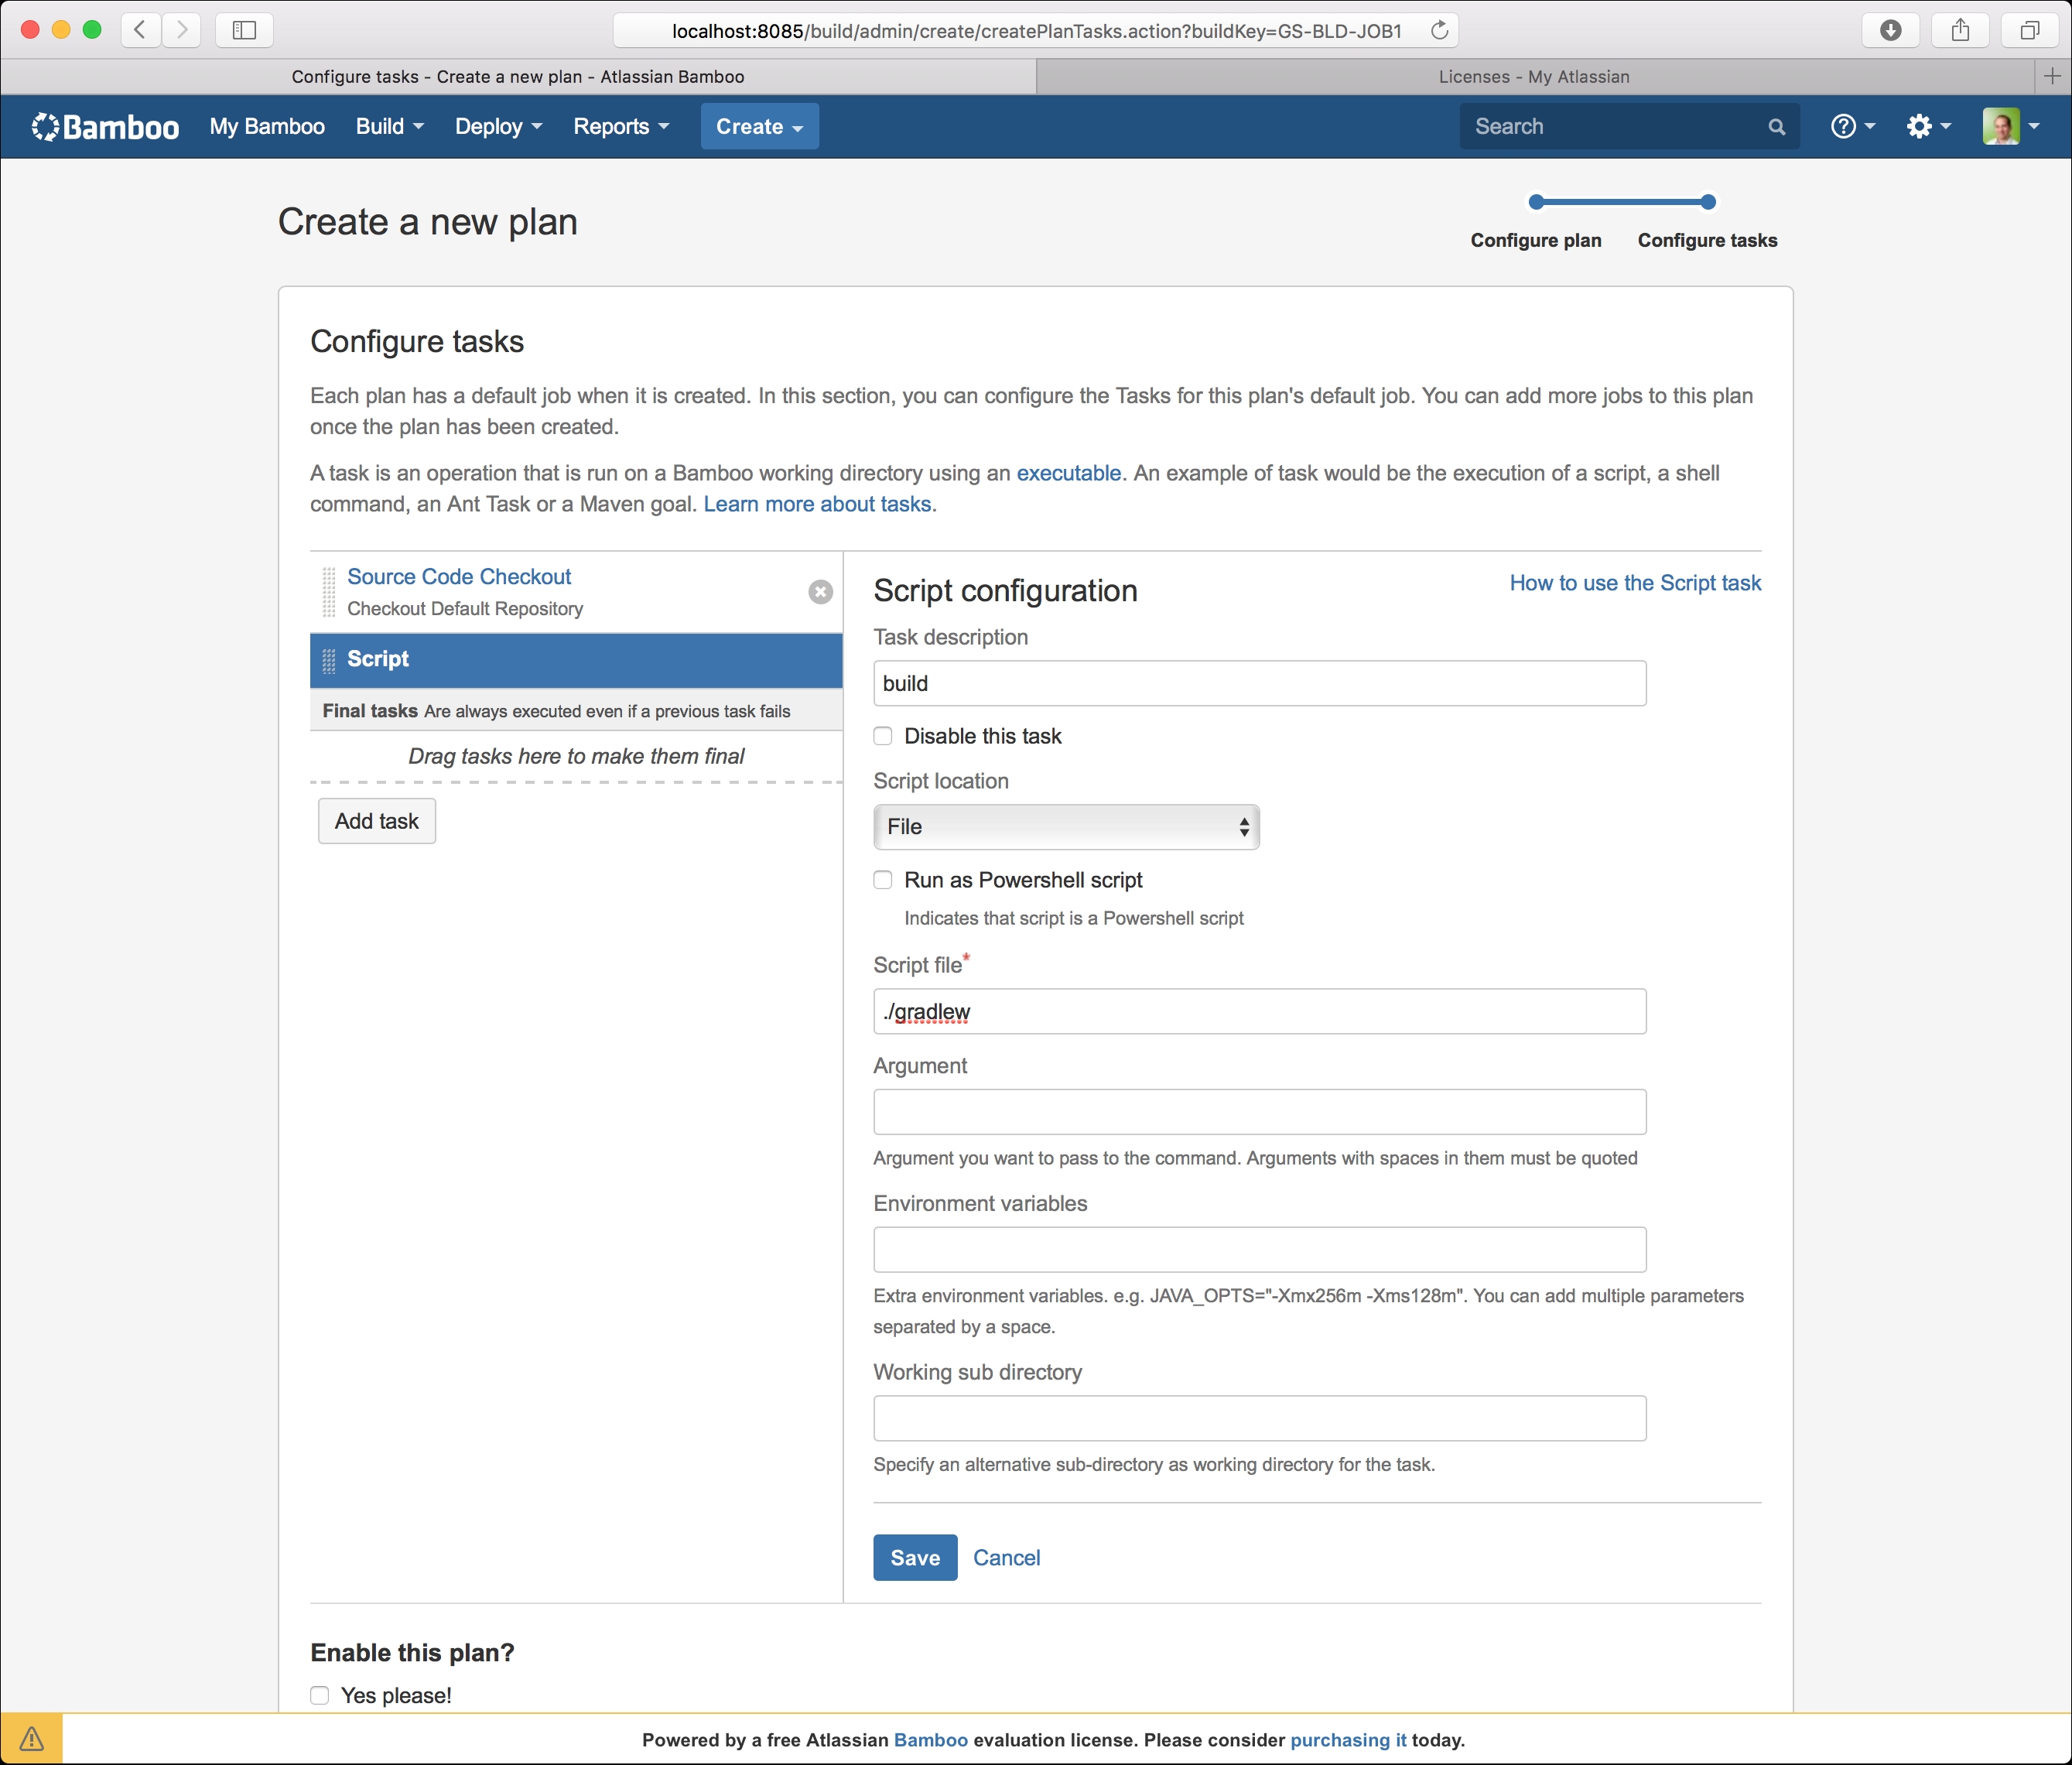Click the Bamboo logo in the header
This screenshot has height=1765, width=2072.
tap(105, 127)
